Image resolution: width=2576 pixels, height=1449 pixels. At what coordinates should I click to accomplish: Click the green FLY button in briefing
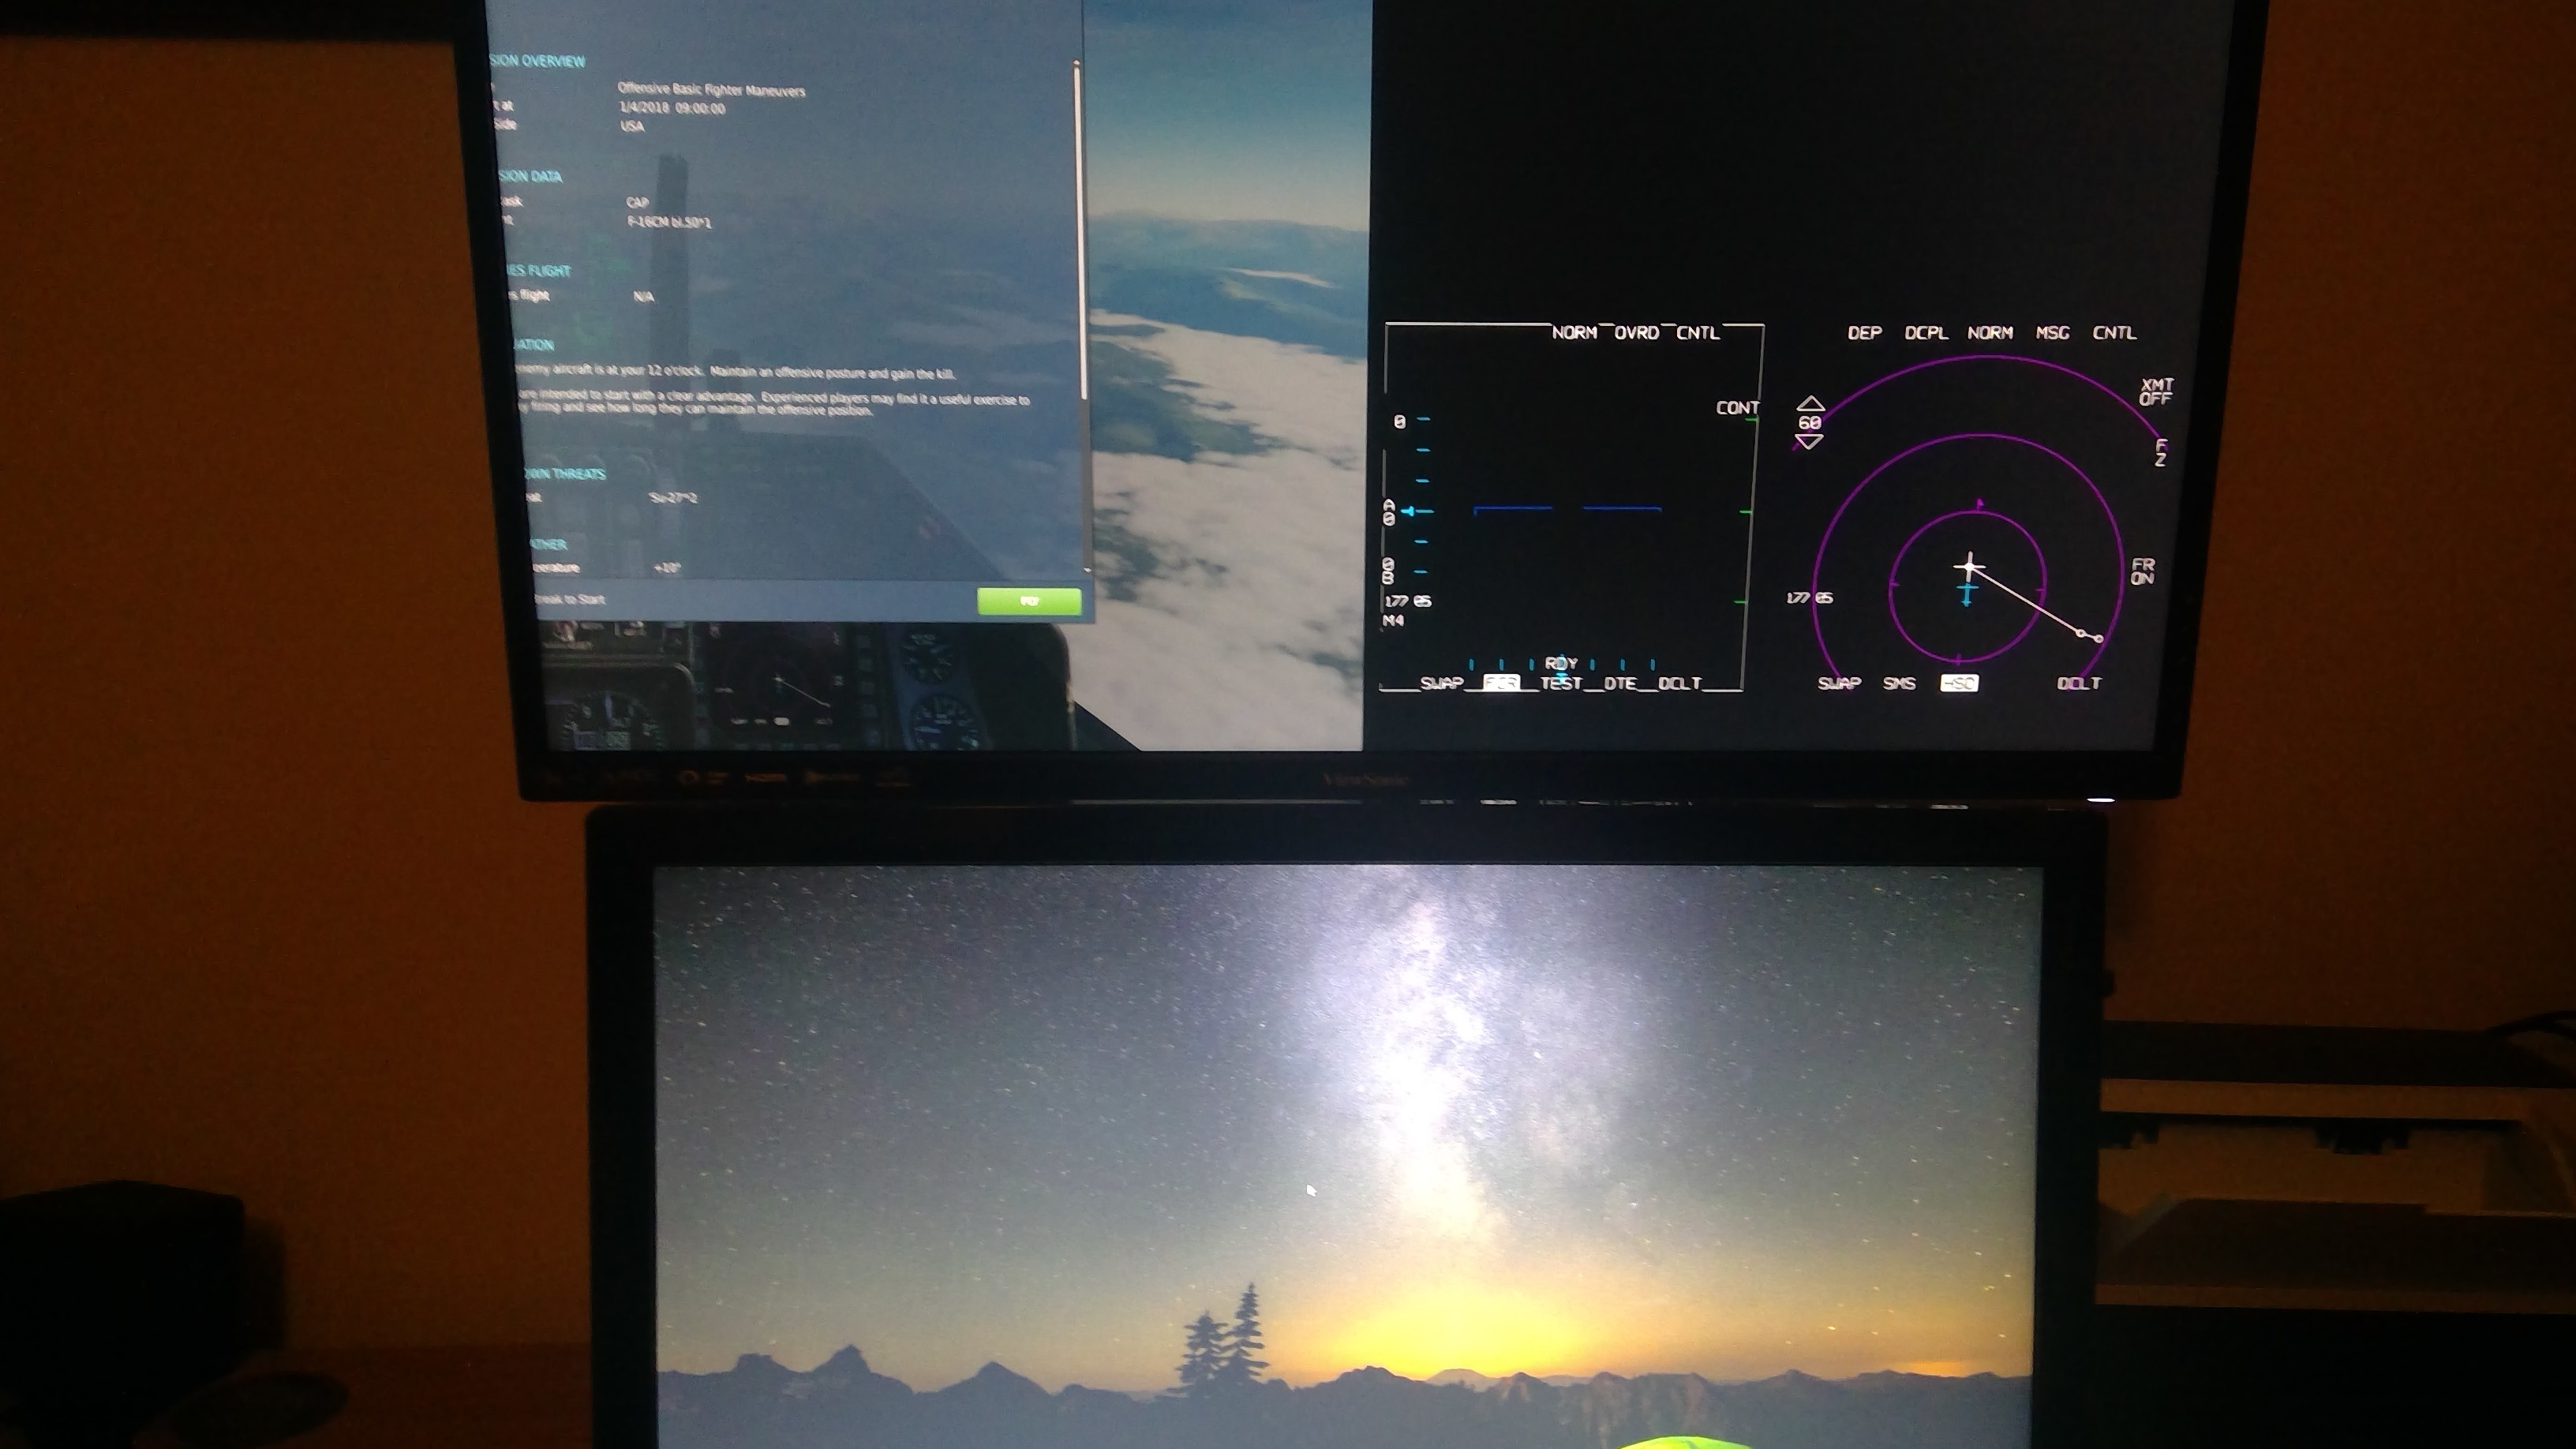1029,601
